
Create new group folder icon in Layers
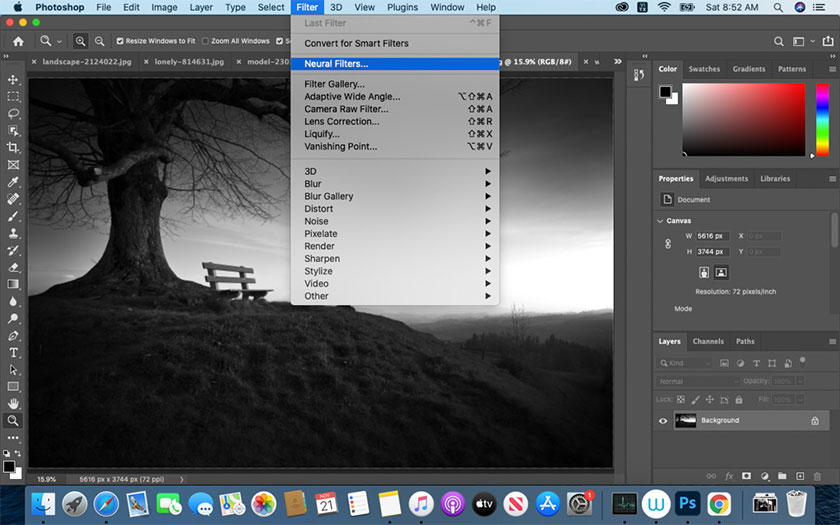click(x=782, y=476)
